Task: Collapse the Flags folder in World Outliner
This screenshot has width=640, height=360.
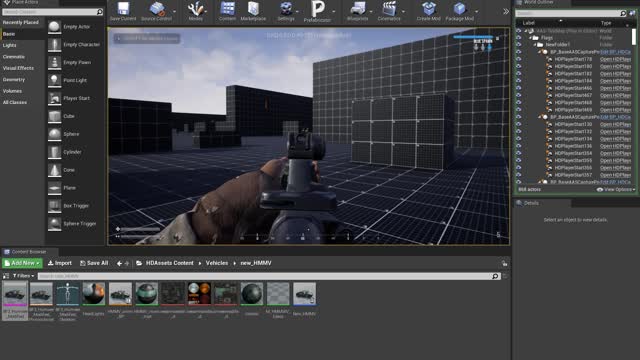Action: click(x=530, y=38)
